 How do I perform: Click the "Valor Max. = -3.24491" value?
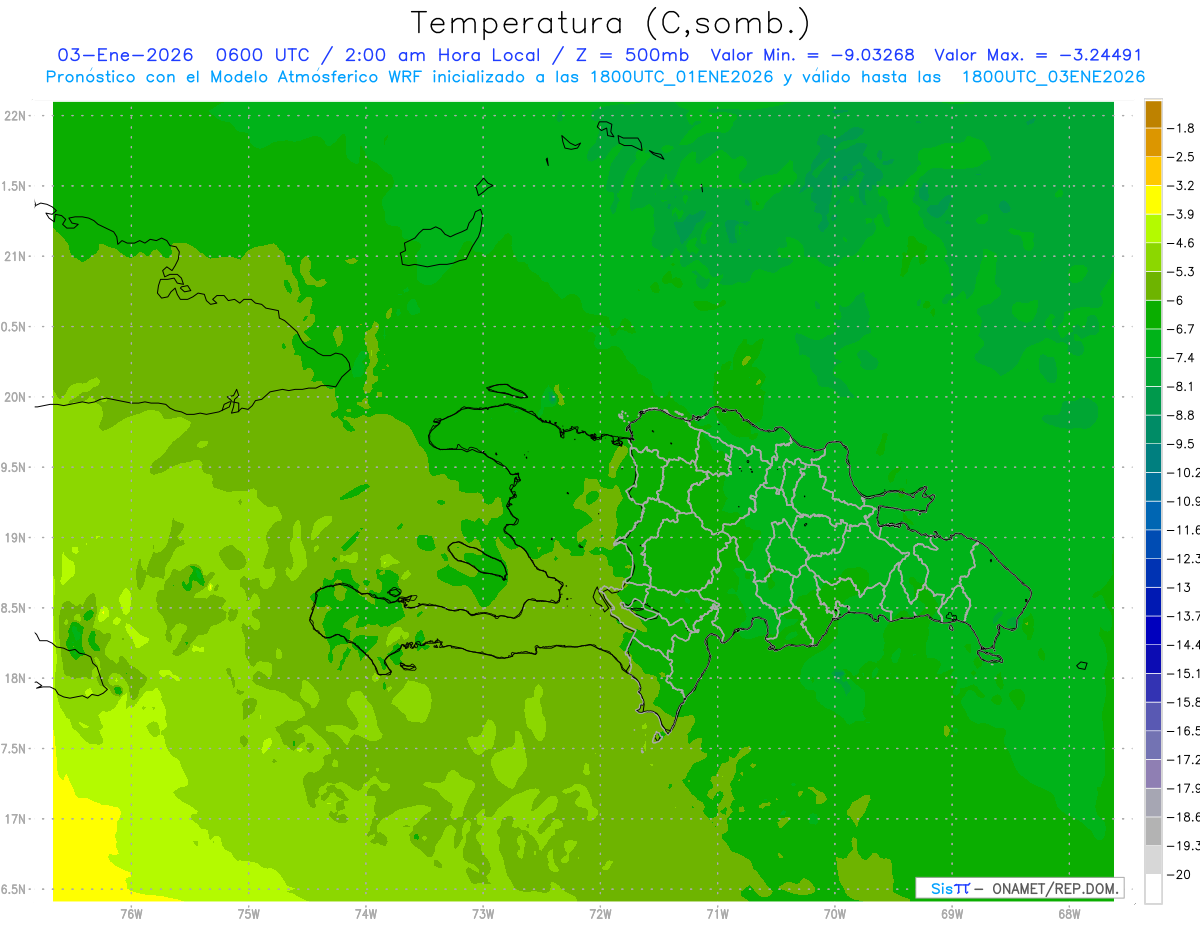(1038, 56)
